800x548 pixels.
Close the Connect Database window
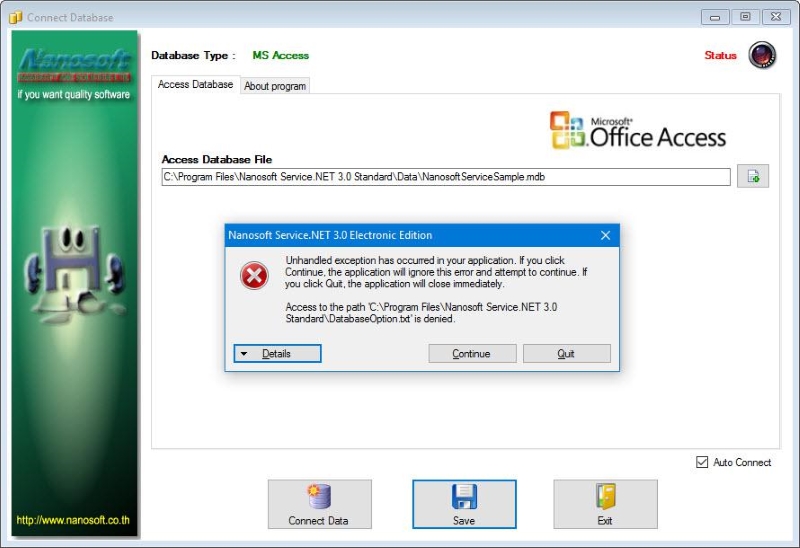[776, 17]
